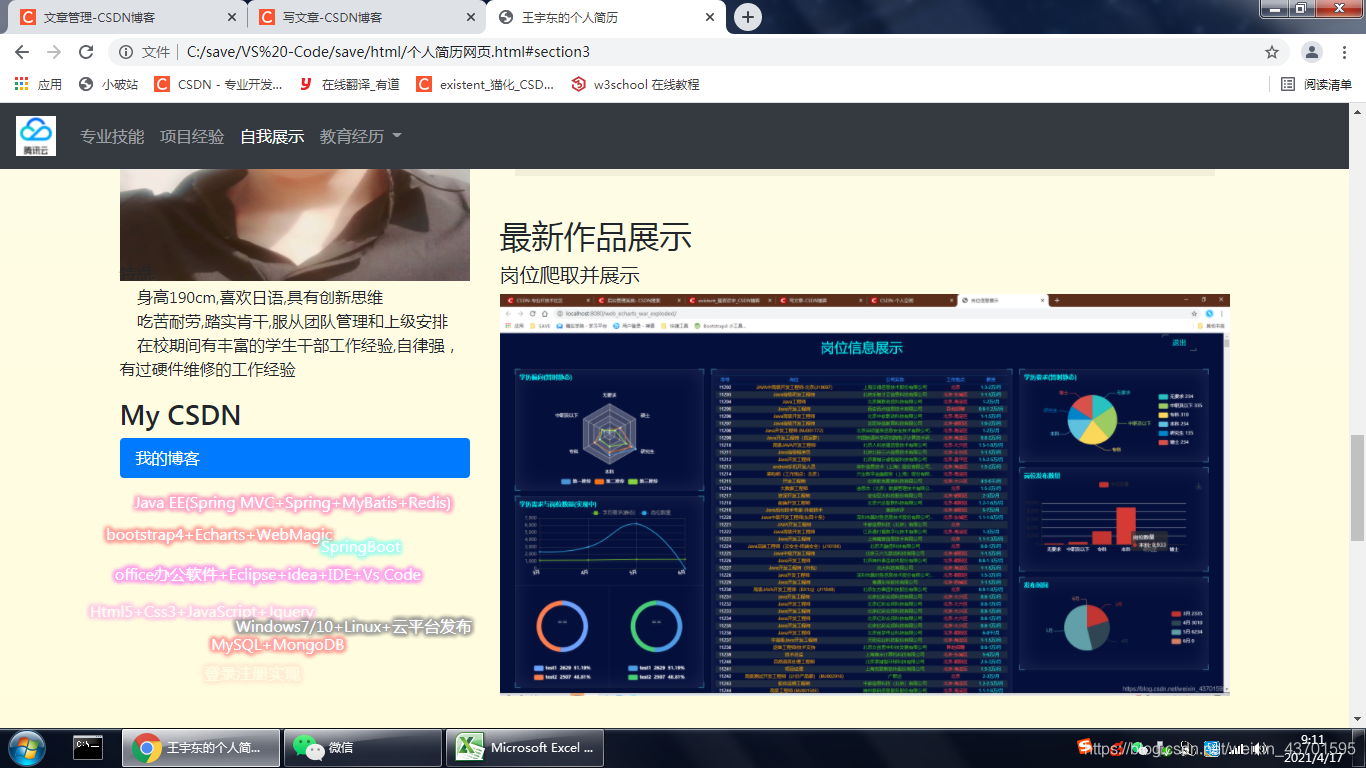Click the Windows7/10+Linux+云平台发布 tag
The height and width of the screenshot is (768, 1366).
coord(353,627)
